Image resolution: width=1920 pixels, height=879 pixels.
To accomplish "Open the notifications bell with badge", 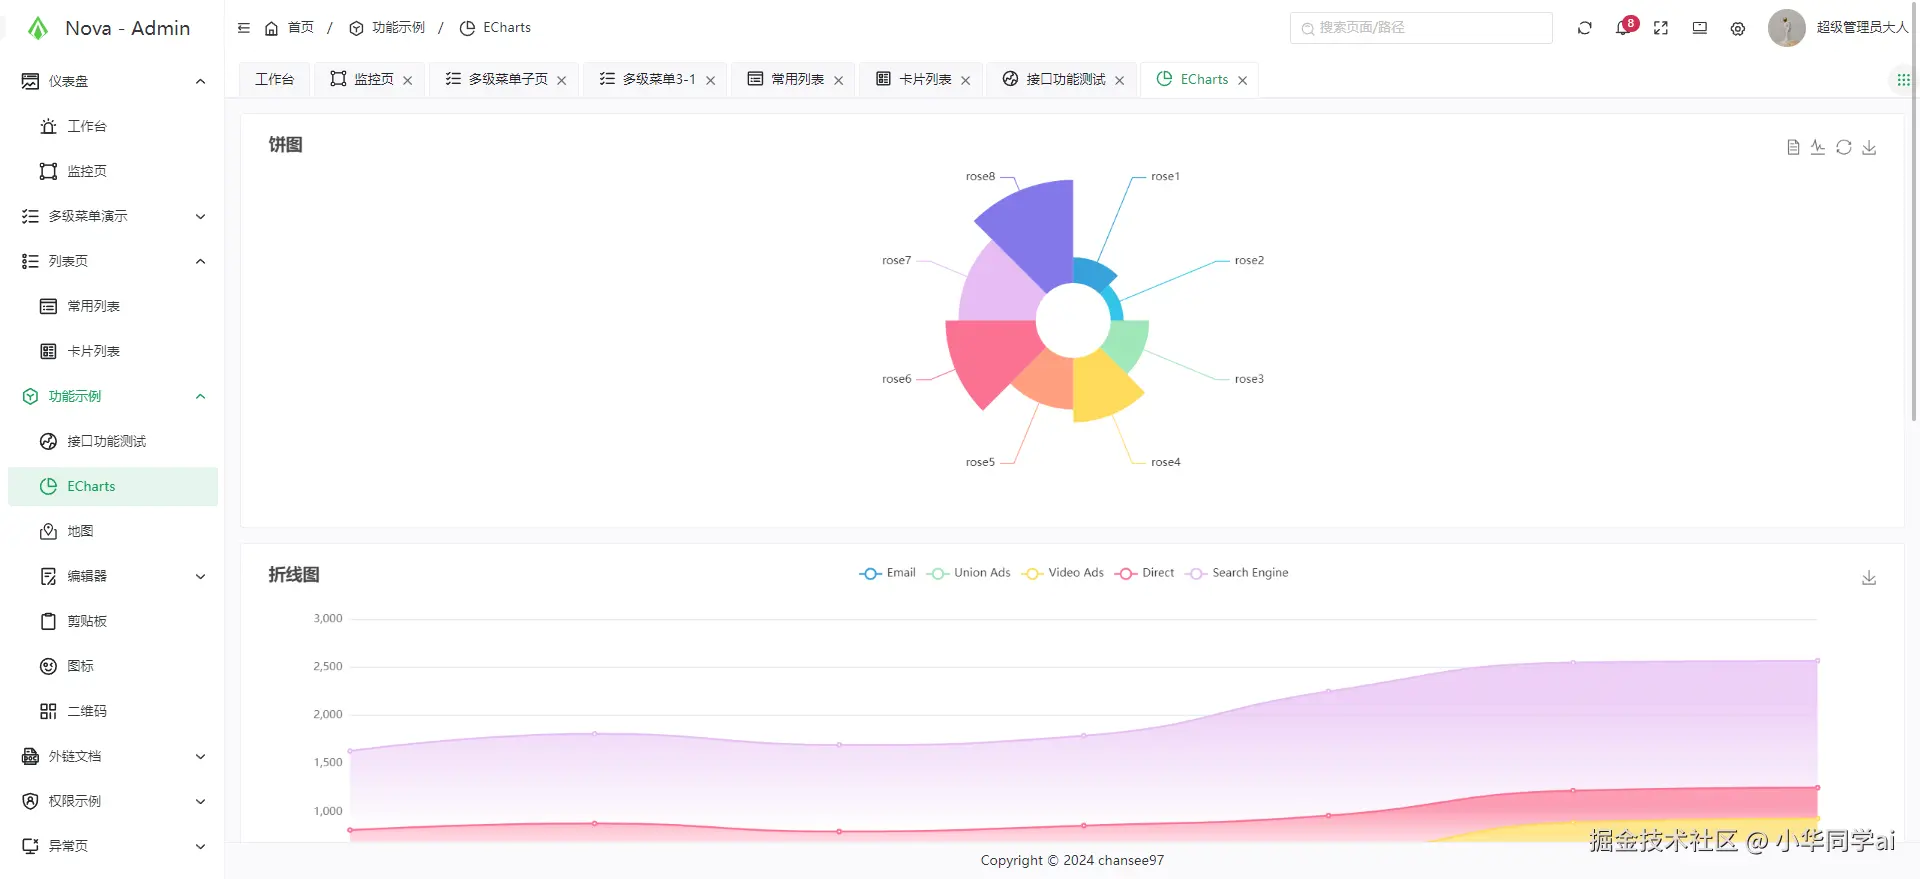I will pos(1623,28).
